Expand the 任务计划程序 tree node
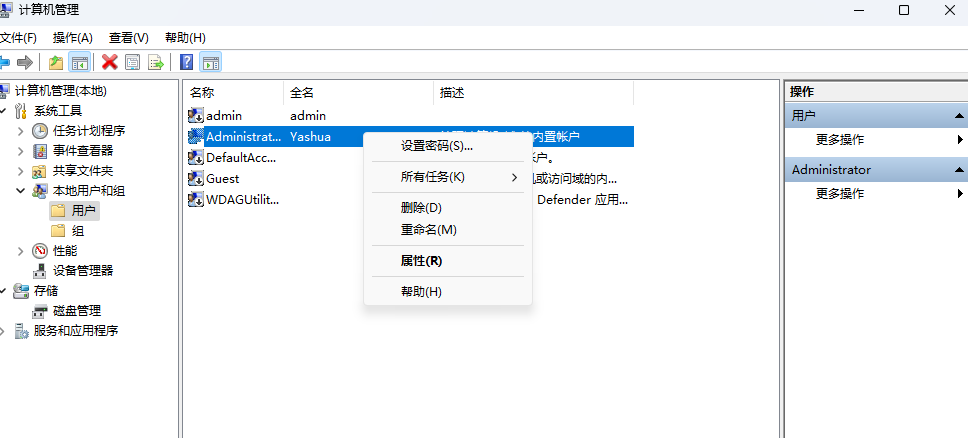 click(x=20, y=131)
